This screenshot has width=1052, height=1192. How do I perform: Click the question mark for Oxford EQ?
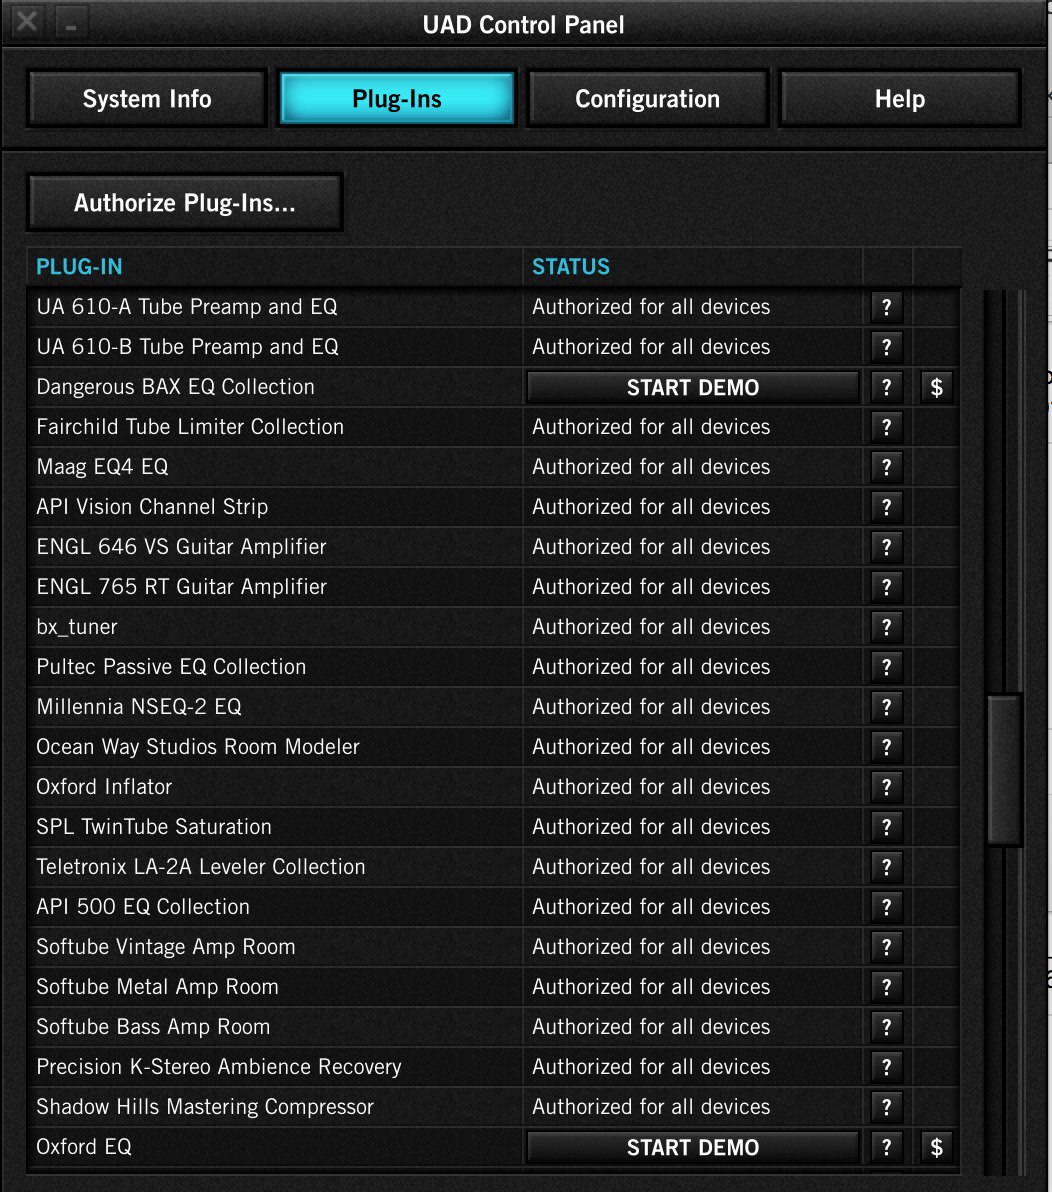pyautogui.click(x=886, y=1147)
